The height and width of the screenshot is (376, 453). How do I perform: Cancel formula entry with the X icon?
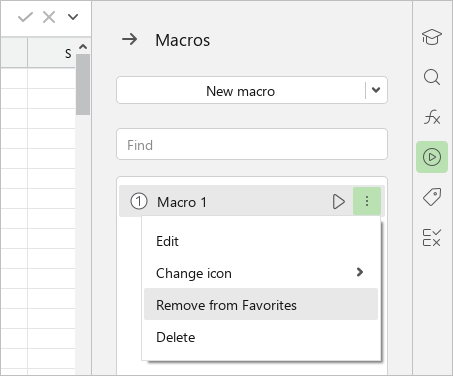(49, 17)
